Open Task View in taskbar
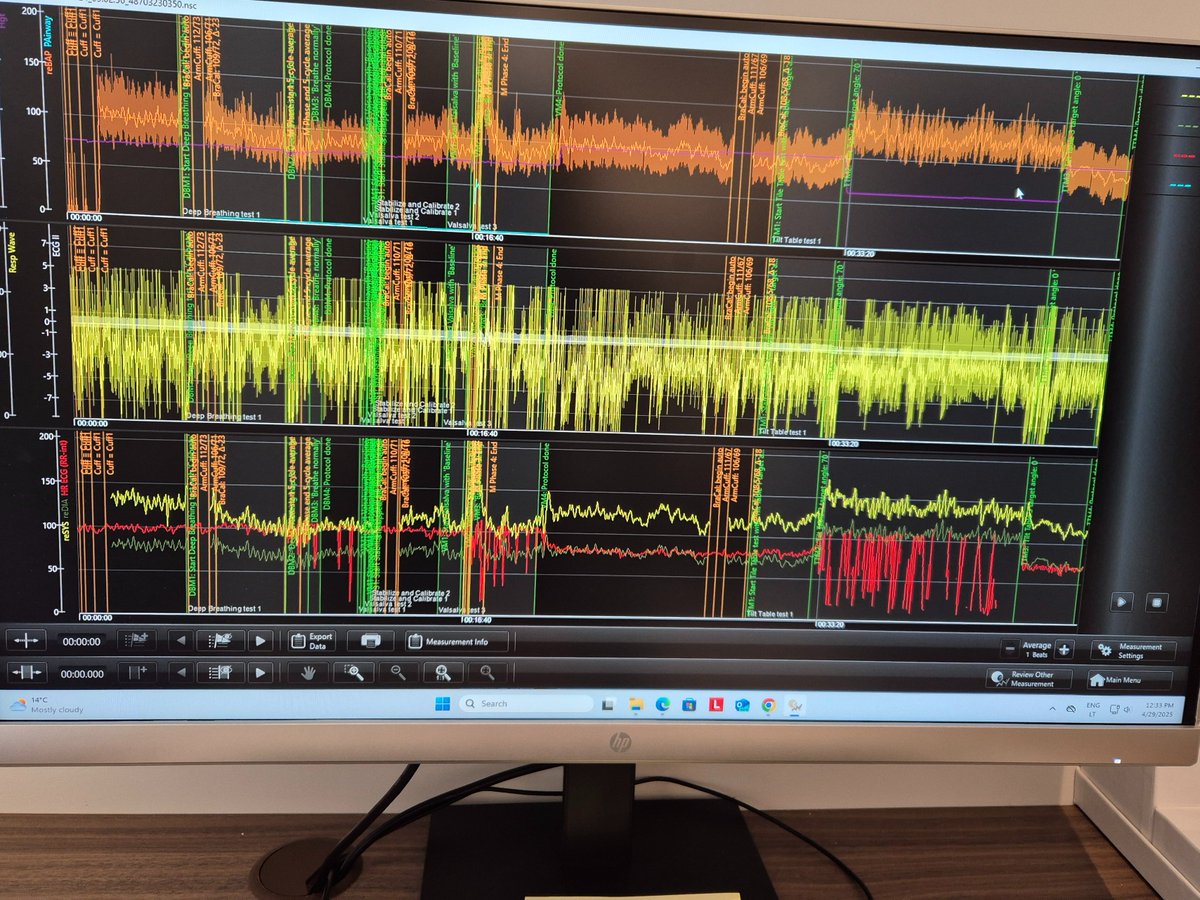 (607, 705)
